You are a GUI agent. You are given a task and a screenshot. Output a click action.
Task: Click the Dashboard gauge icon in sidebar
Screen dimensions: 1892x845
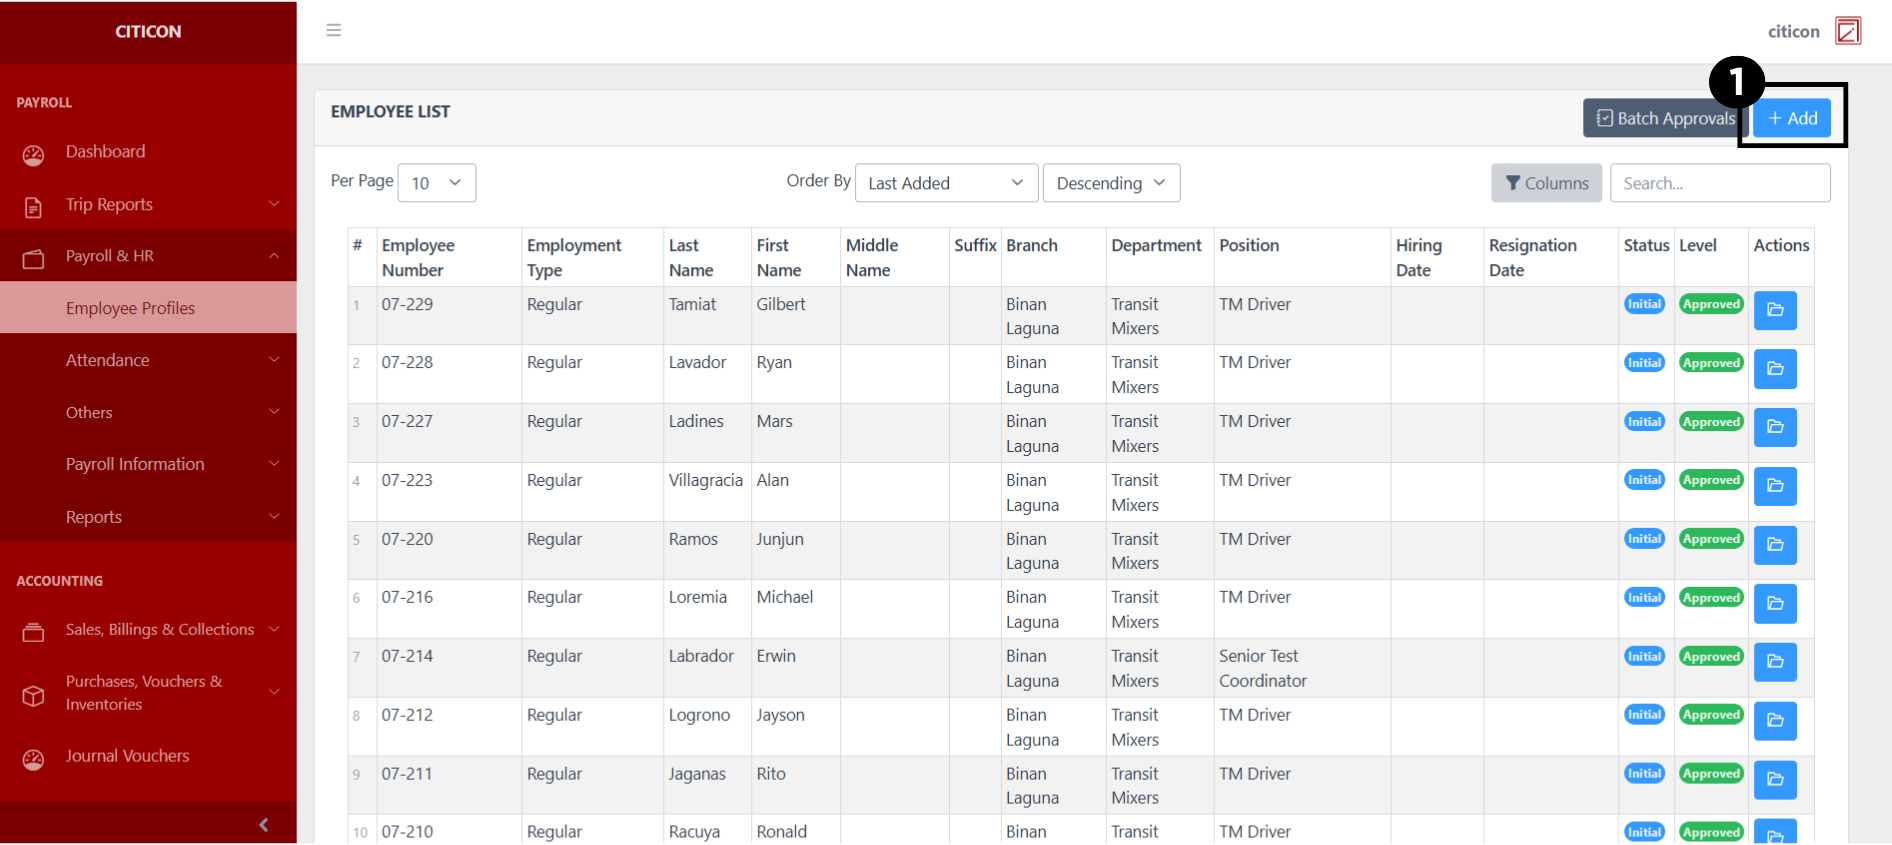[34, 154]
